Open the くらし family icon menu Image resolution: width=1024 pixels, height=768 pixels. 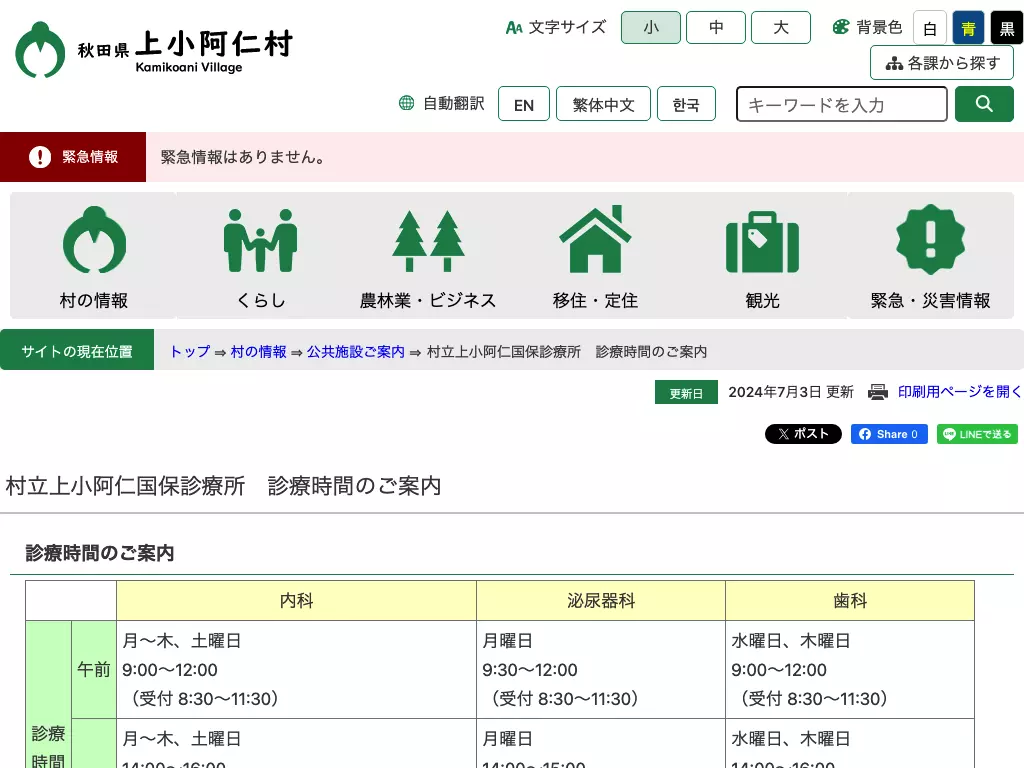(x=261, y=256)
